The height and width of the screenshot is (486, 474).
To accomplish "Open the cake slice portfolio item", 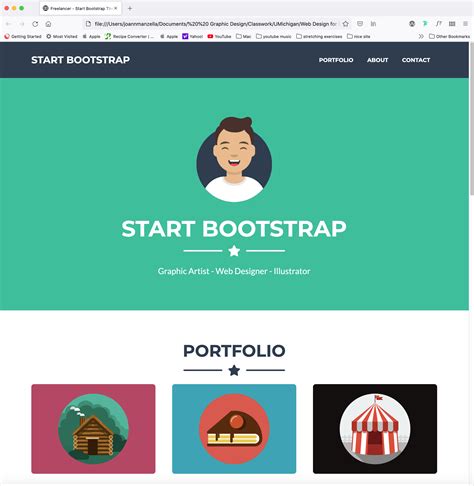I will 234,429.
